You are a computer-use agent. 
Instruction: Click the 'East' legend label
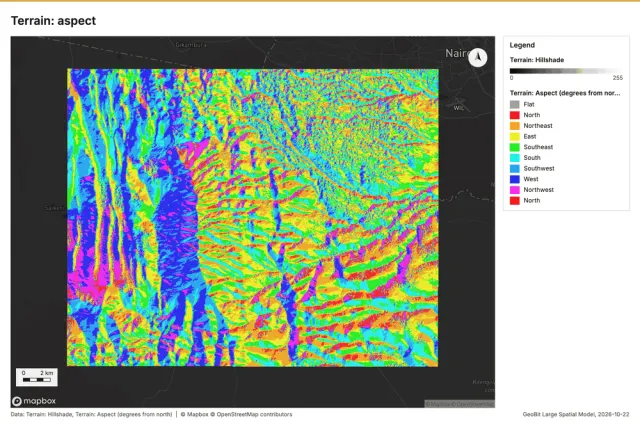(530, 136)
